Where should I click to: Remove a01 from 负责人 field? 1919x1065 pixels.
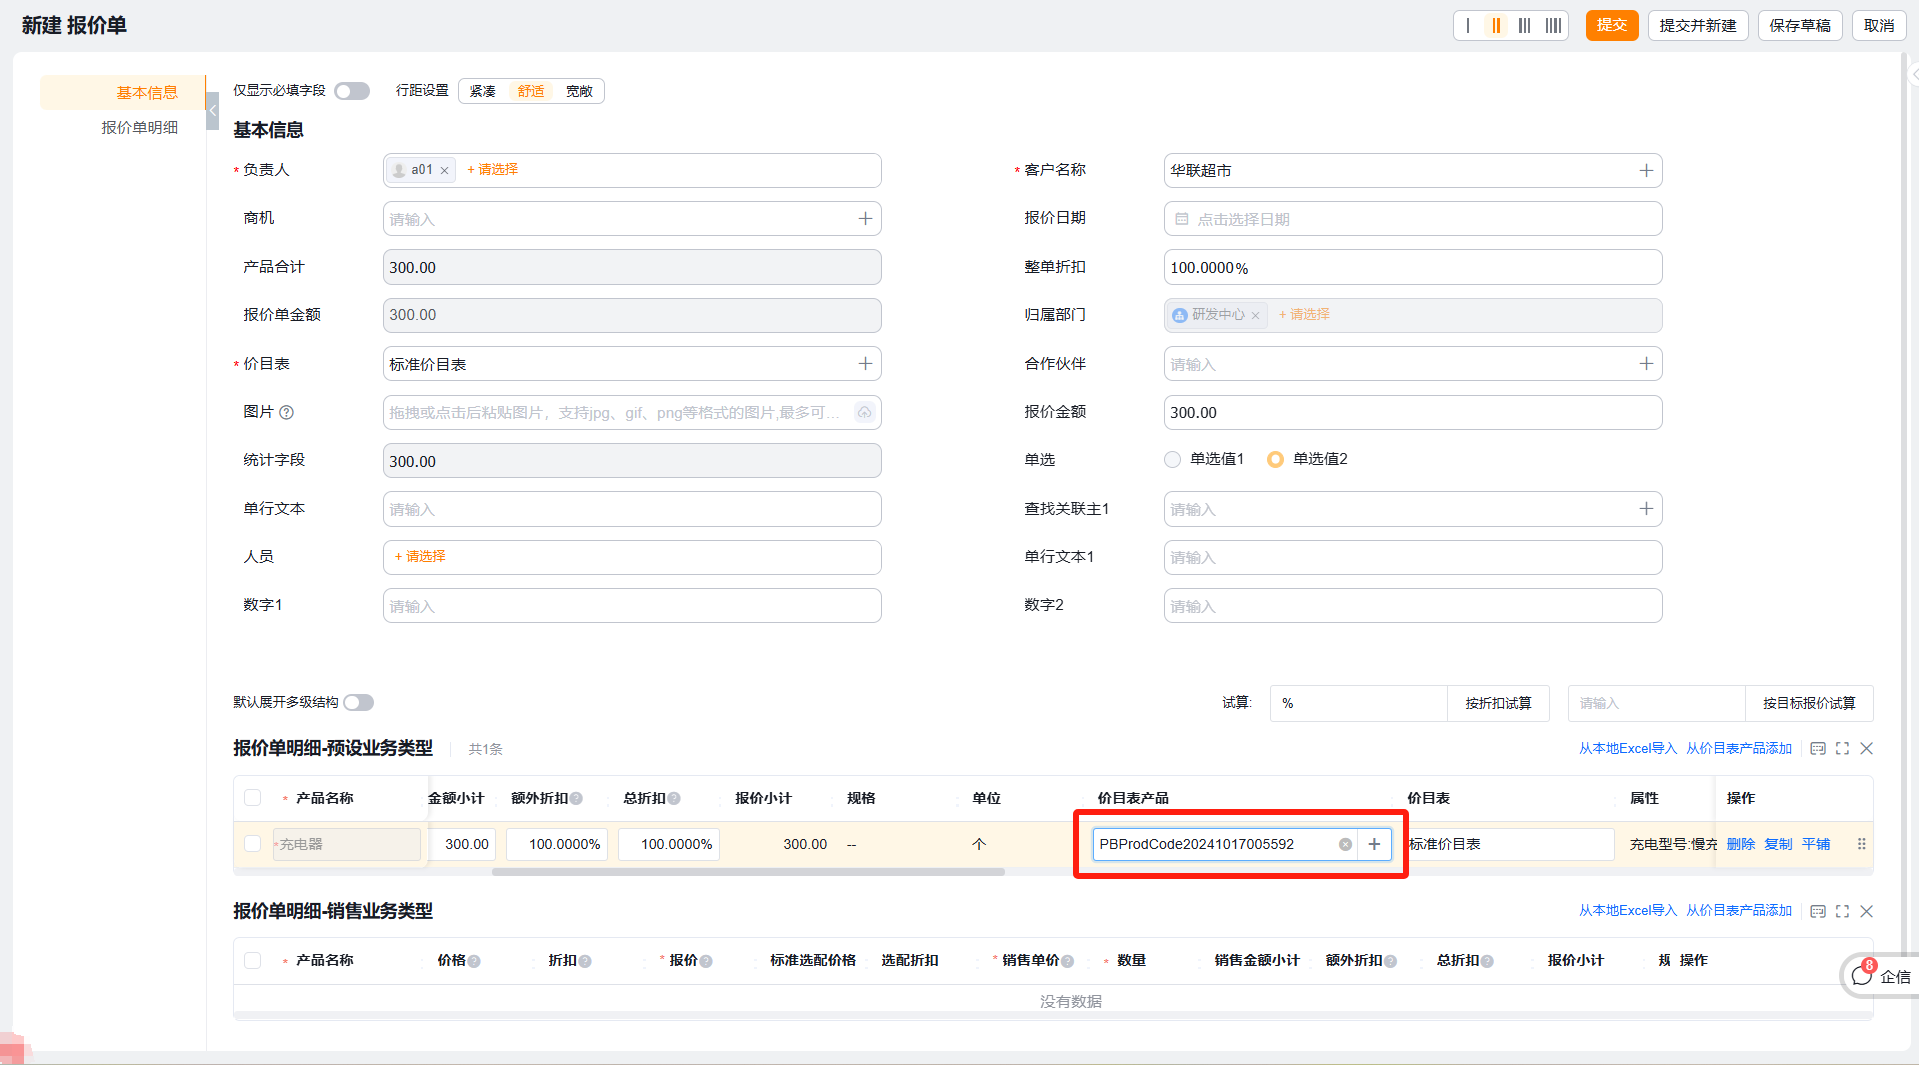(445, 171)
